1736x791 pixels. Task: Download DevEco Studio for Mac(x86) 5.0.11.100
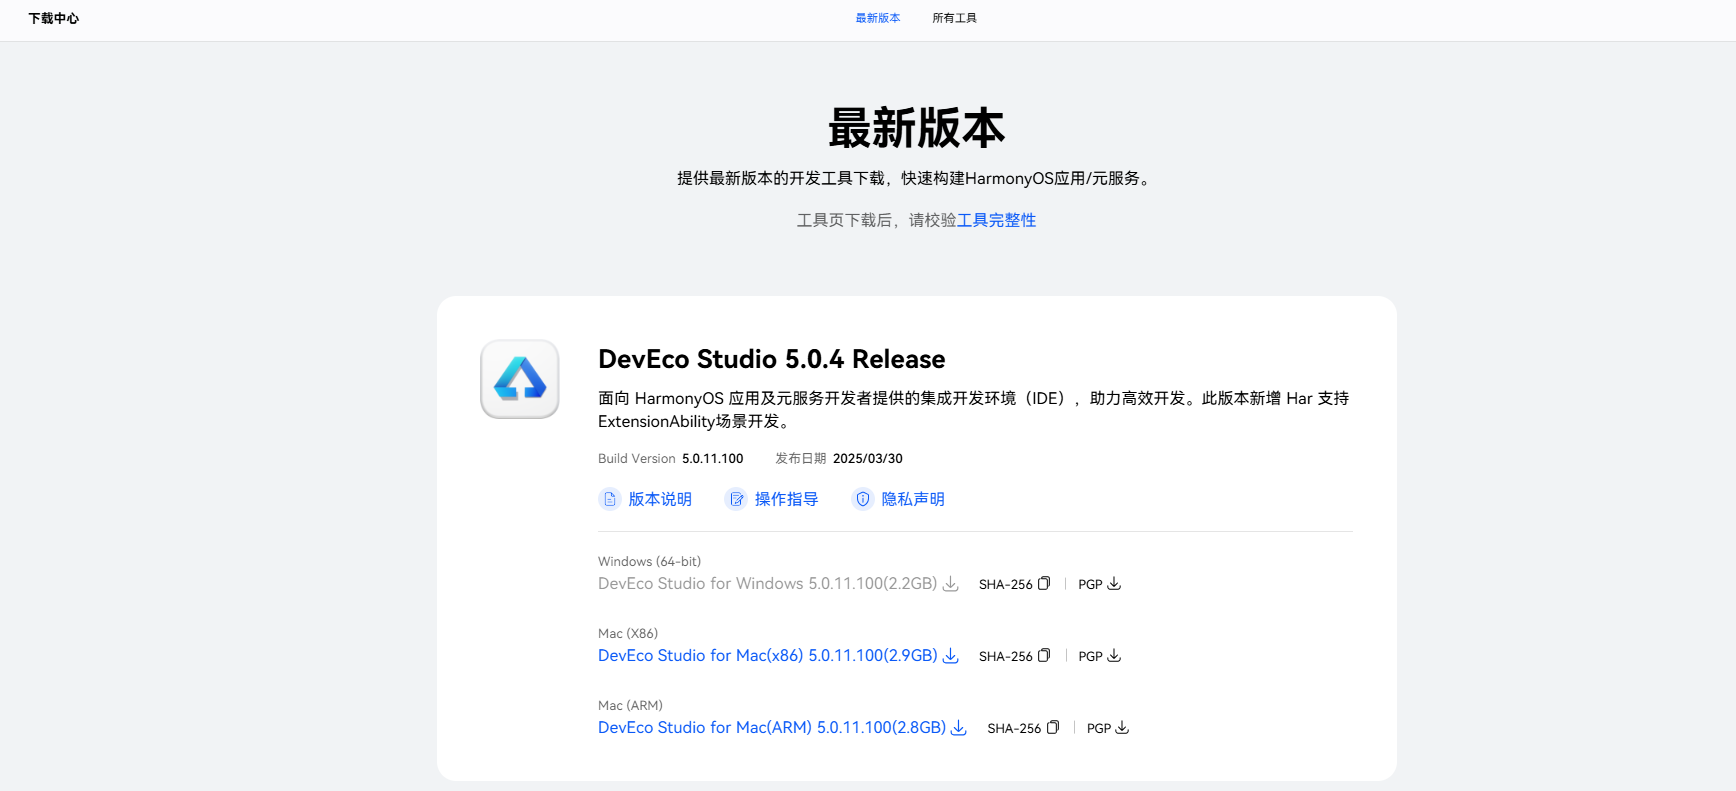click(x=767, y=656)
